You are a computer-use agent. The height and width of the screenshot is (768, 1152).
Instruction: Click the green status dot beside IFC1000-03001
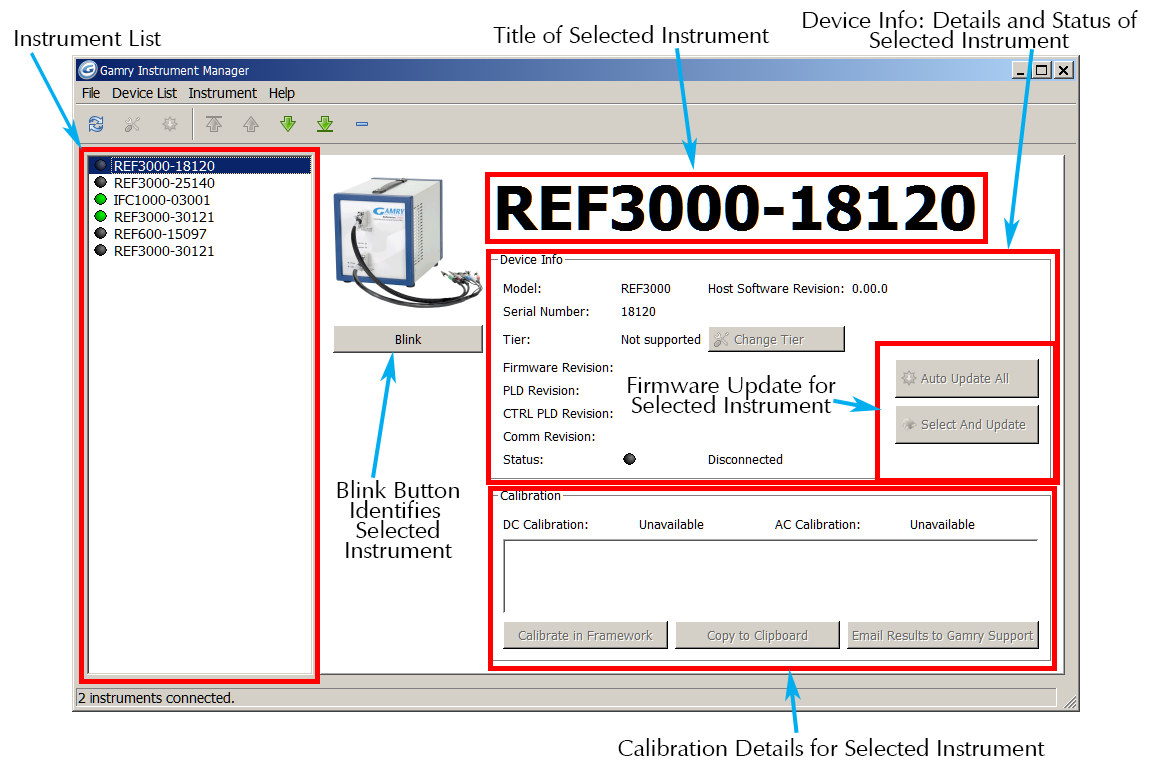coord(101,199)
